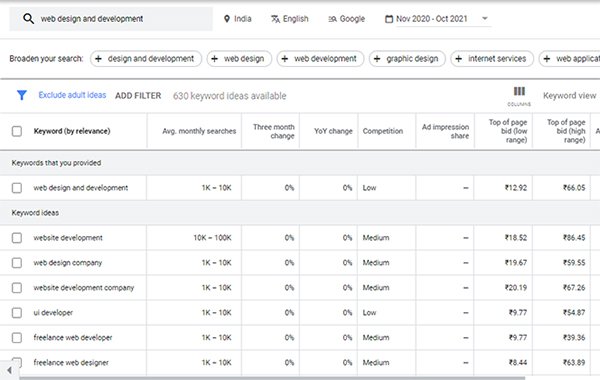Check the 'website development' row checkbox
Viewport: 600px width, 380px height.
tap(17, 238)
